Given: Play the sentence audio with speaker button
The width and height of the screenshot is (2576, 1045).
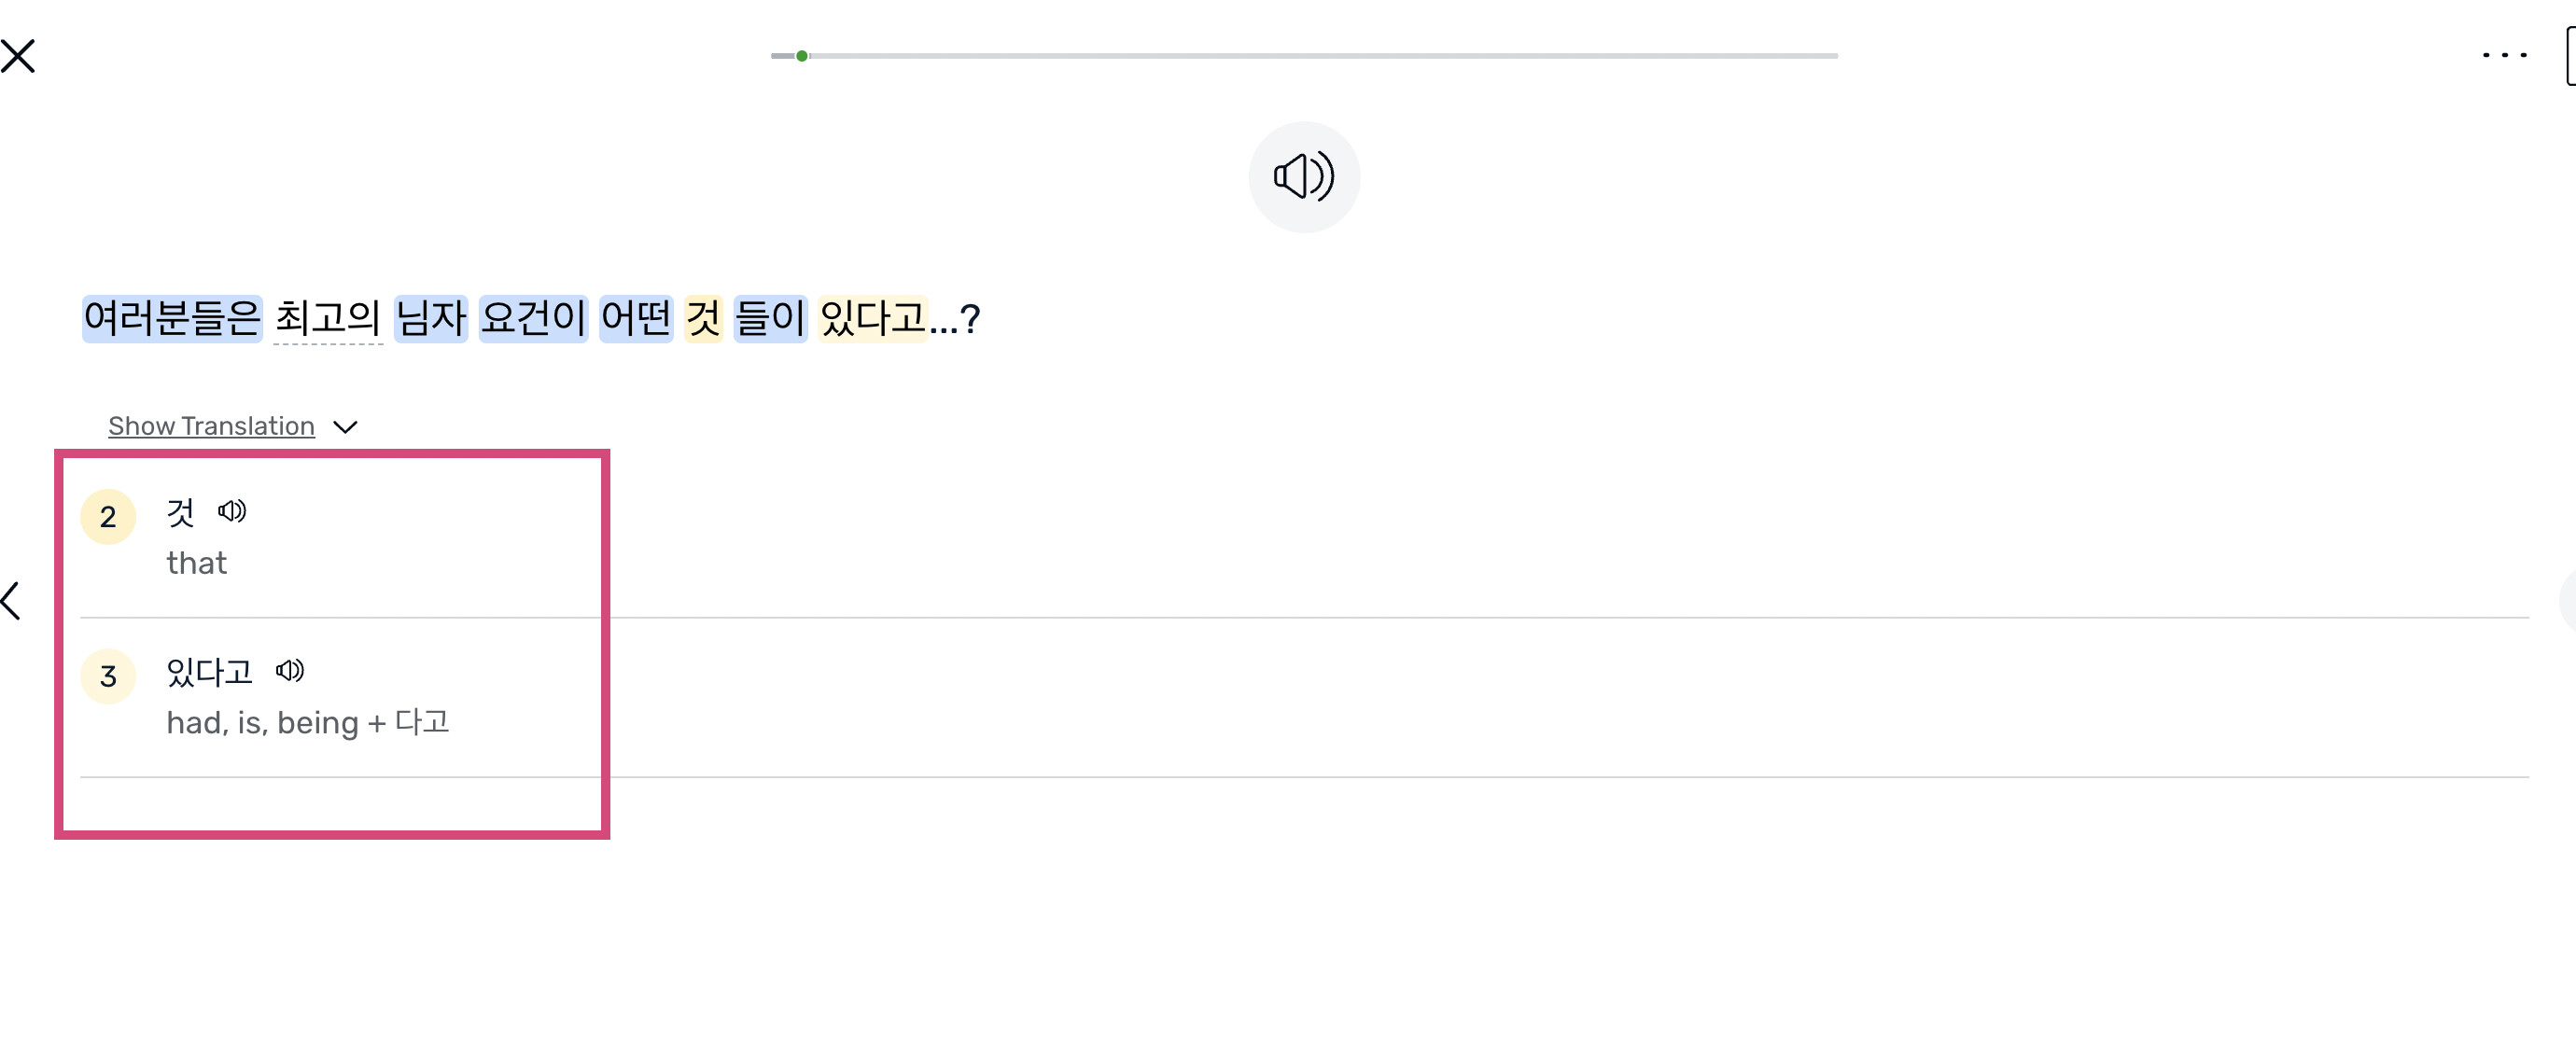Looking at the screenshot, I should 1304,177.
